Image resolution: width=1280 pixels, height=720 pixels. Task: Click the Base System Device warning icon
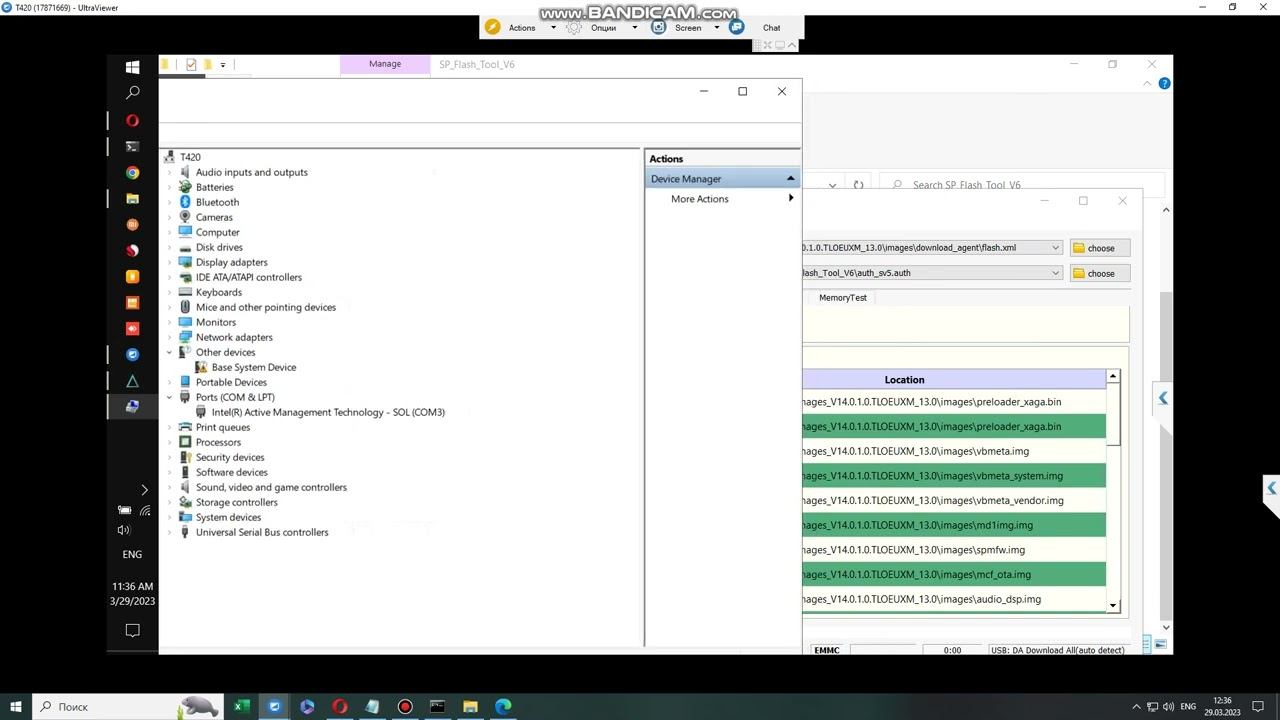tap(201, 367)
